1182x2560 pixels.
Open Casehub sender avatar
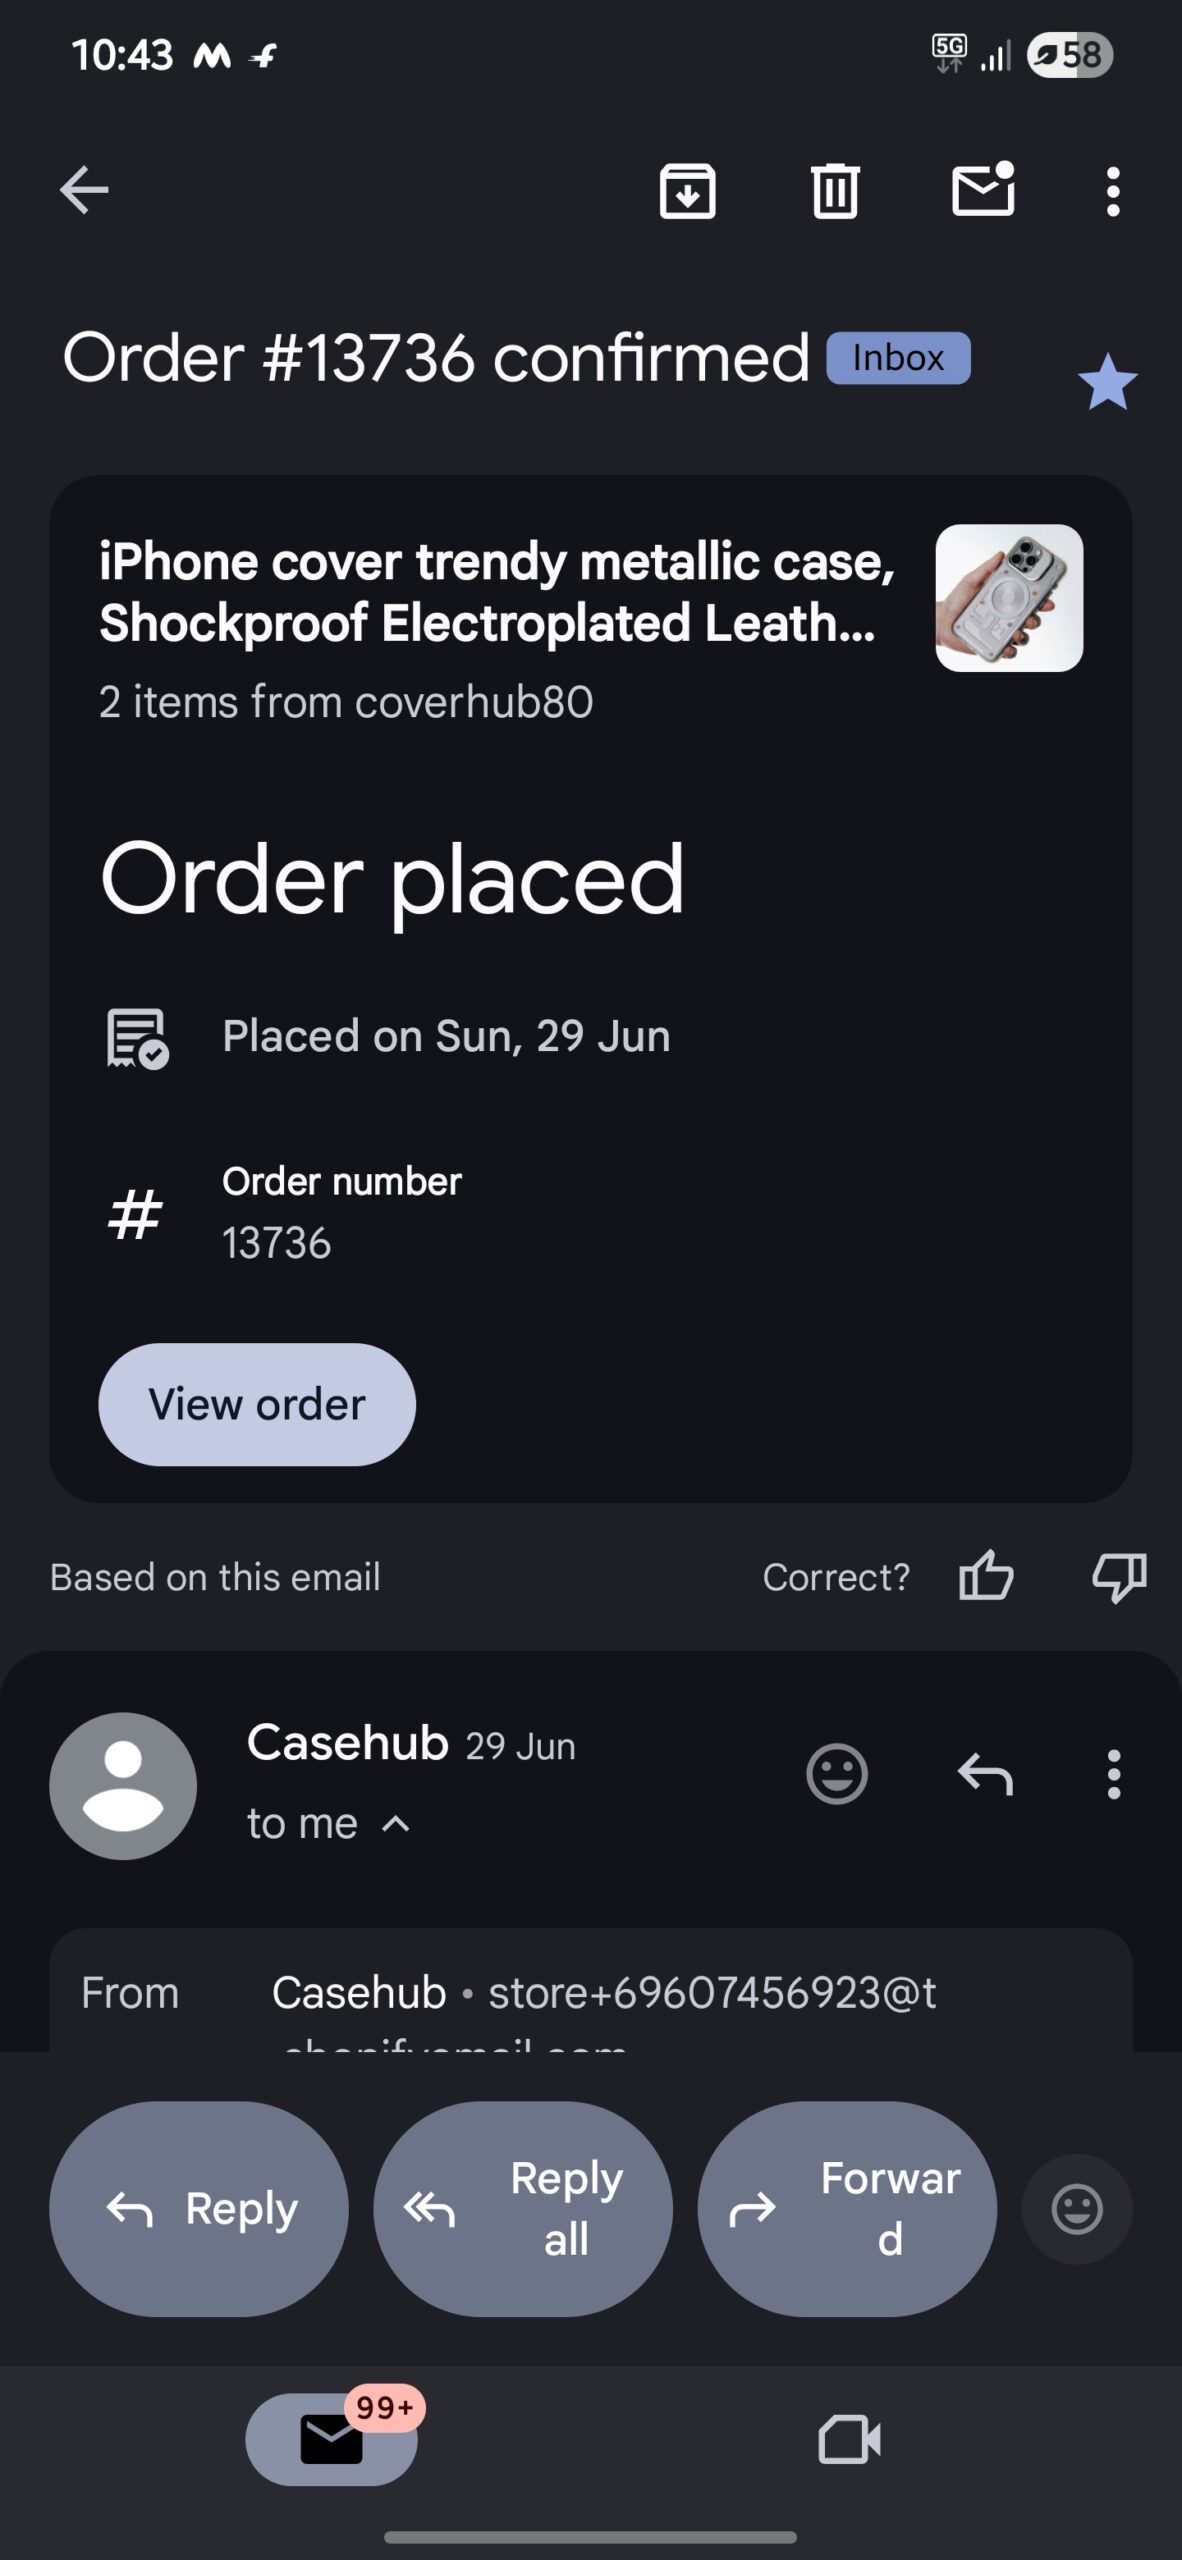point(123,1786)
